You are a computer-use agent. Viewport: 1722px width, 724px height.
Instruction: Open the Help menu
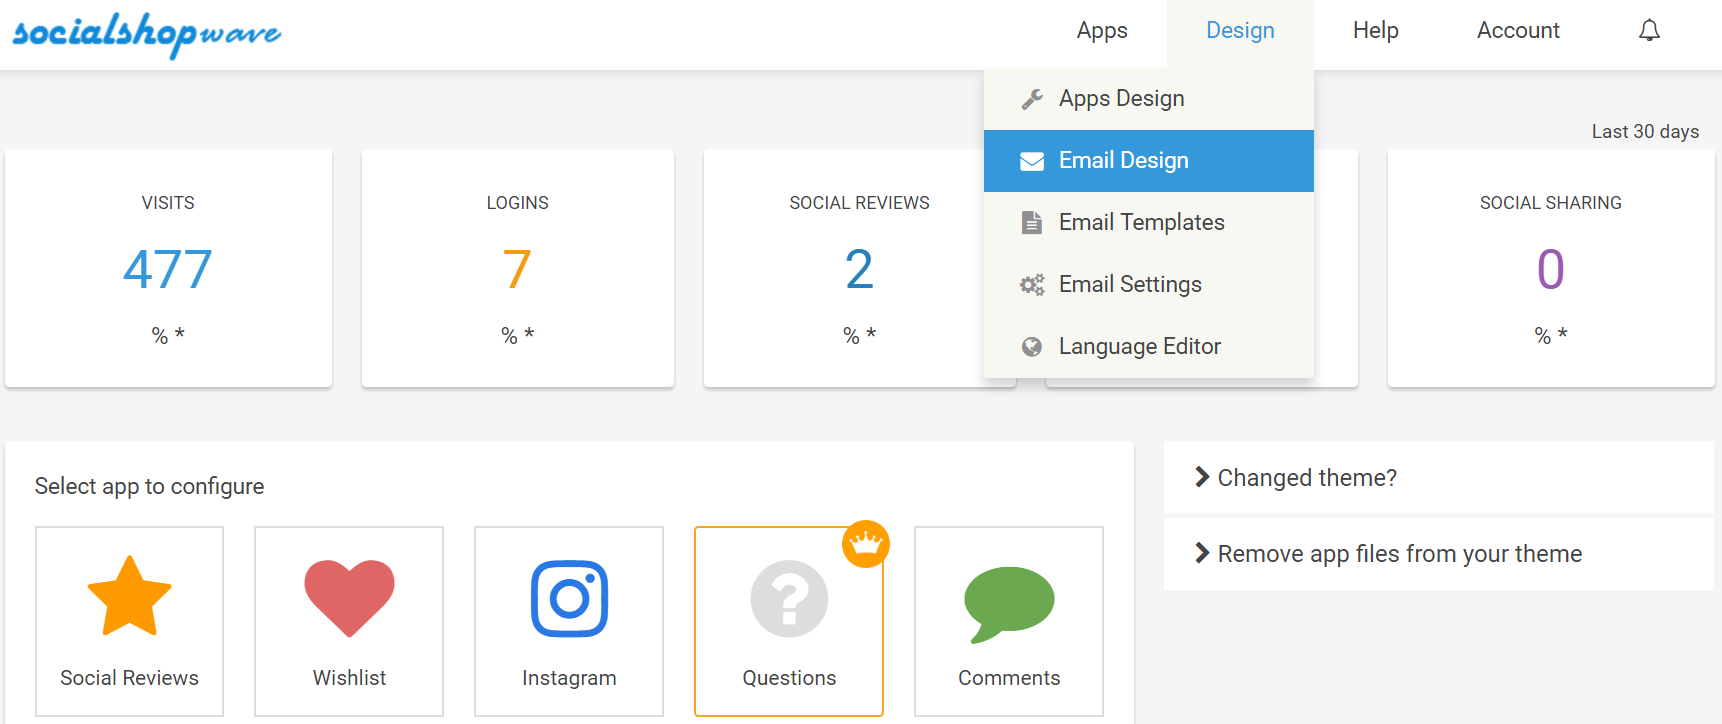pyautogui.click(x=1375, y=31)
